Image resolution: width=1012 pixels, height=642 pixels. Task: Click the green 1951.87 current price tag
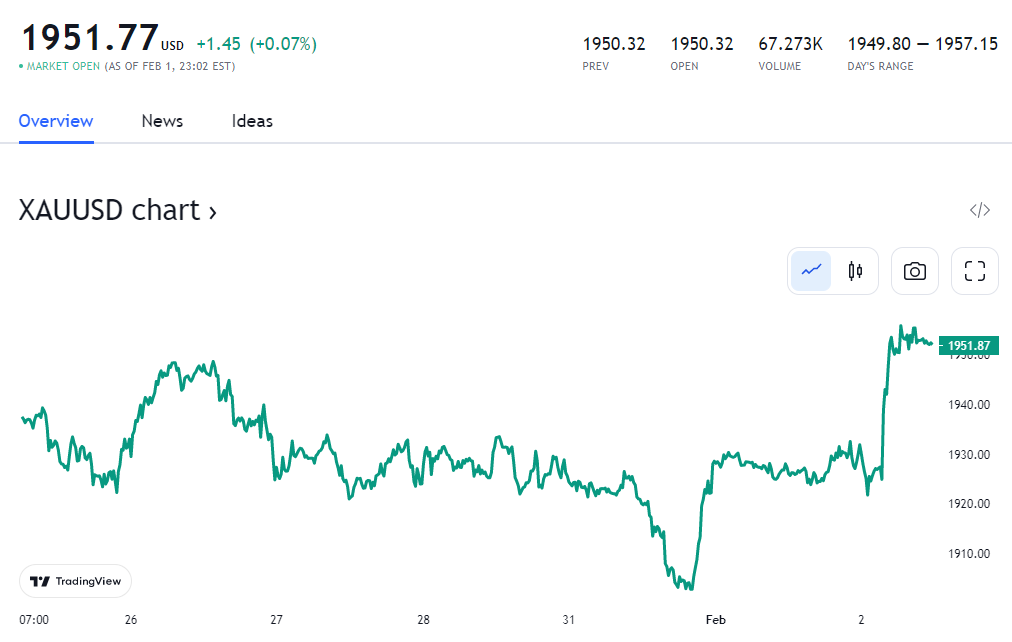point(968,346)
